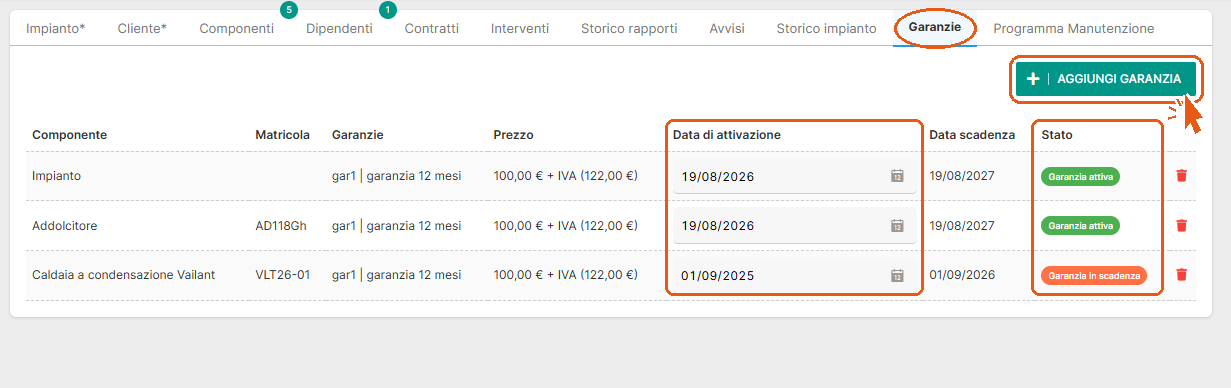Select the Impianto component cell
The height and width of the screenshot is (388, 1231).
pos(57,176)
